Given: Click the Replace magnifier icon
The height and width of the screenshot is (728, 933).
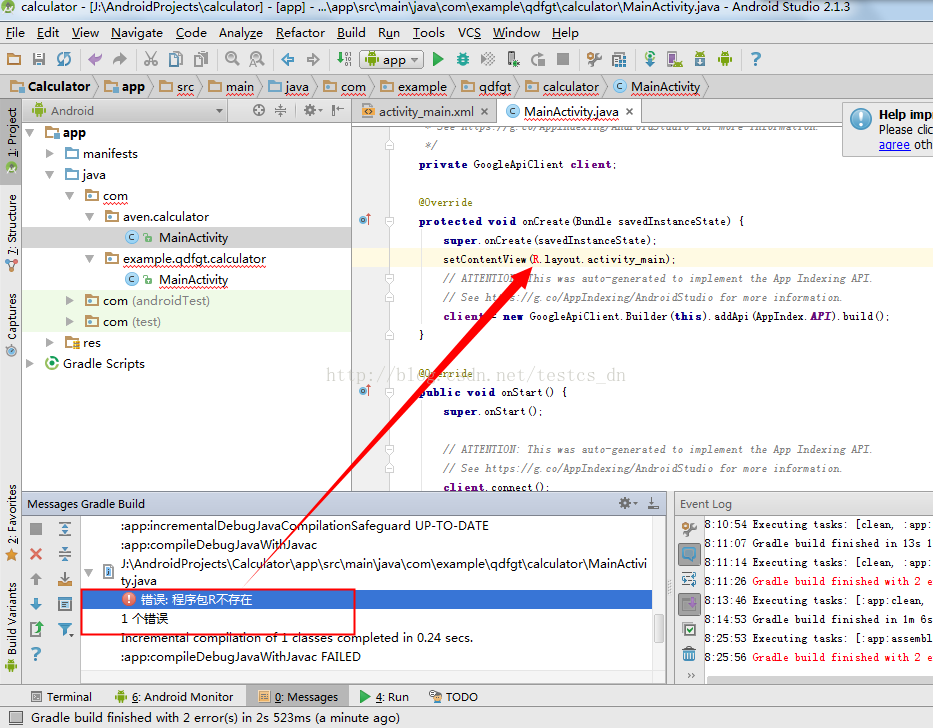Looking at the screenshot, I should [256, 59].
